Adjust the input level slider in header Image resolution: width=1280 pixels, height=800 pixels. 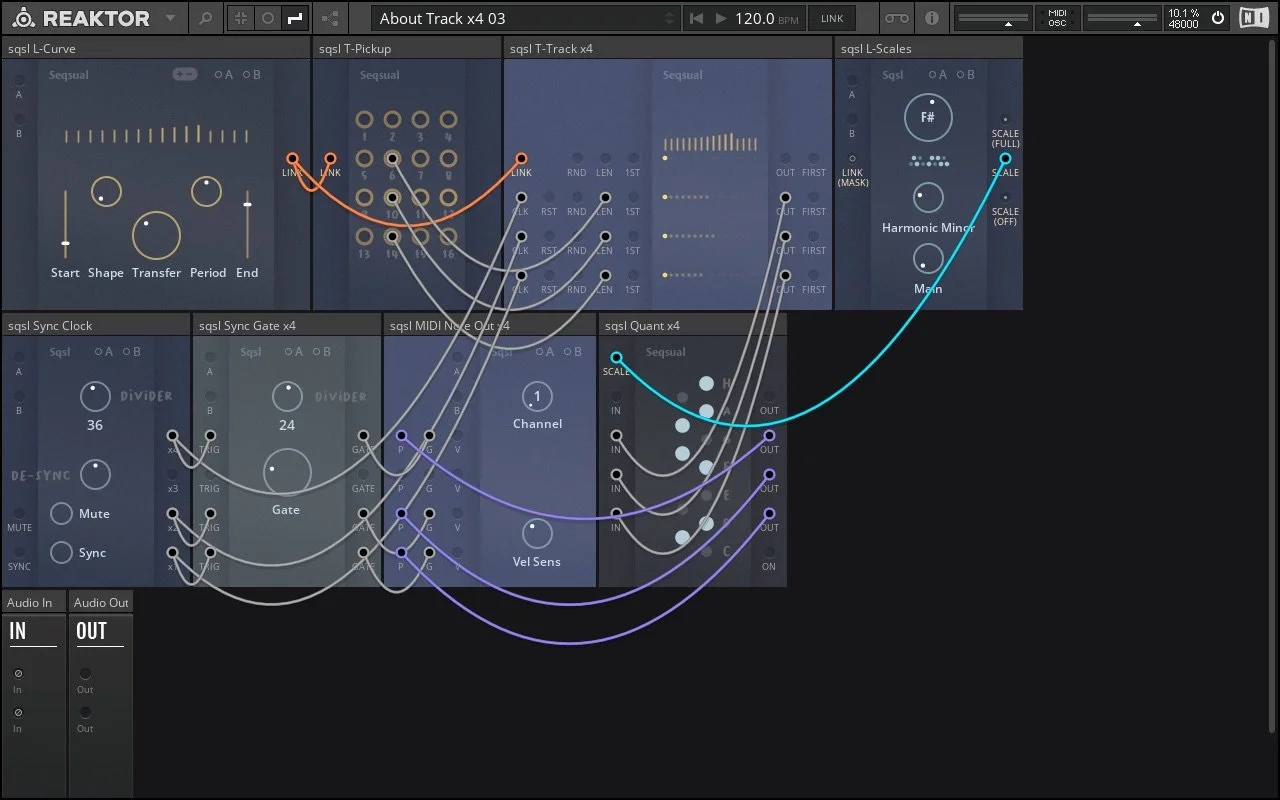[x=995, y=18]
